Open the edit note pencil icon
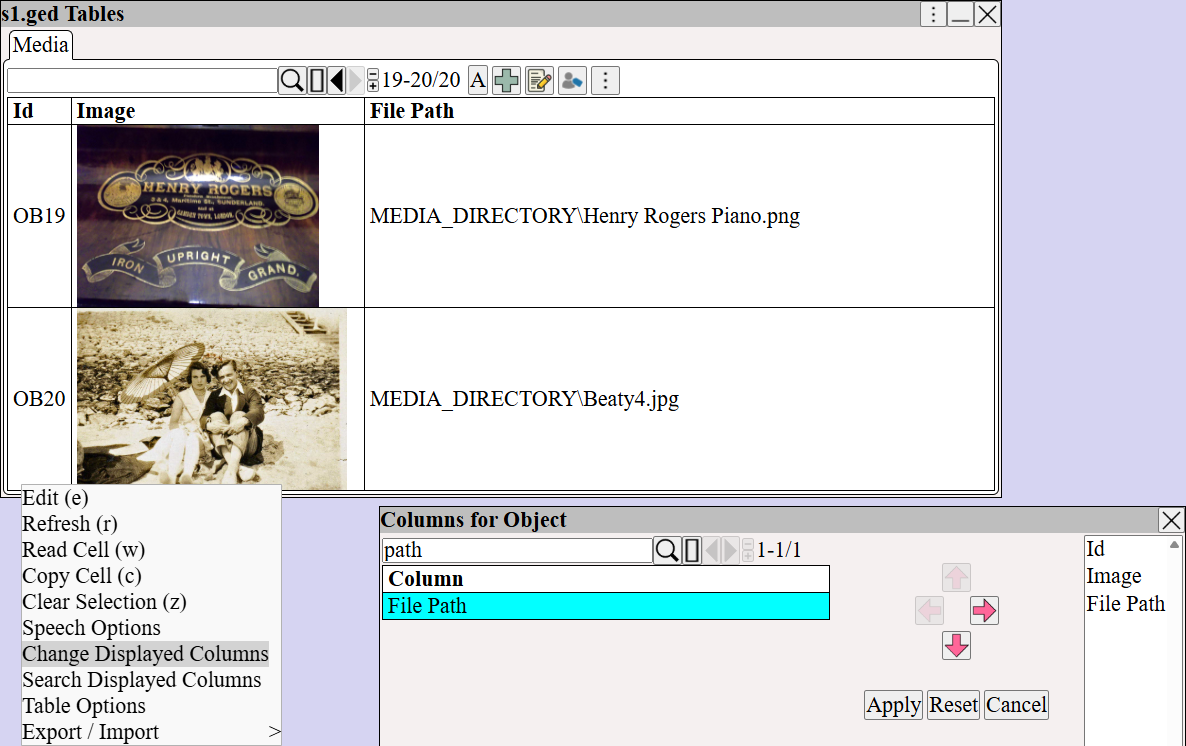 pos(539,80)
